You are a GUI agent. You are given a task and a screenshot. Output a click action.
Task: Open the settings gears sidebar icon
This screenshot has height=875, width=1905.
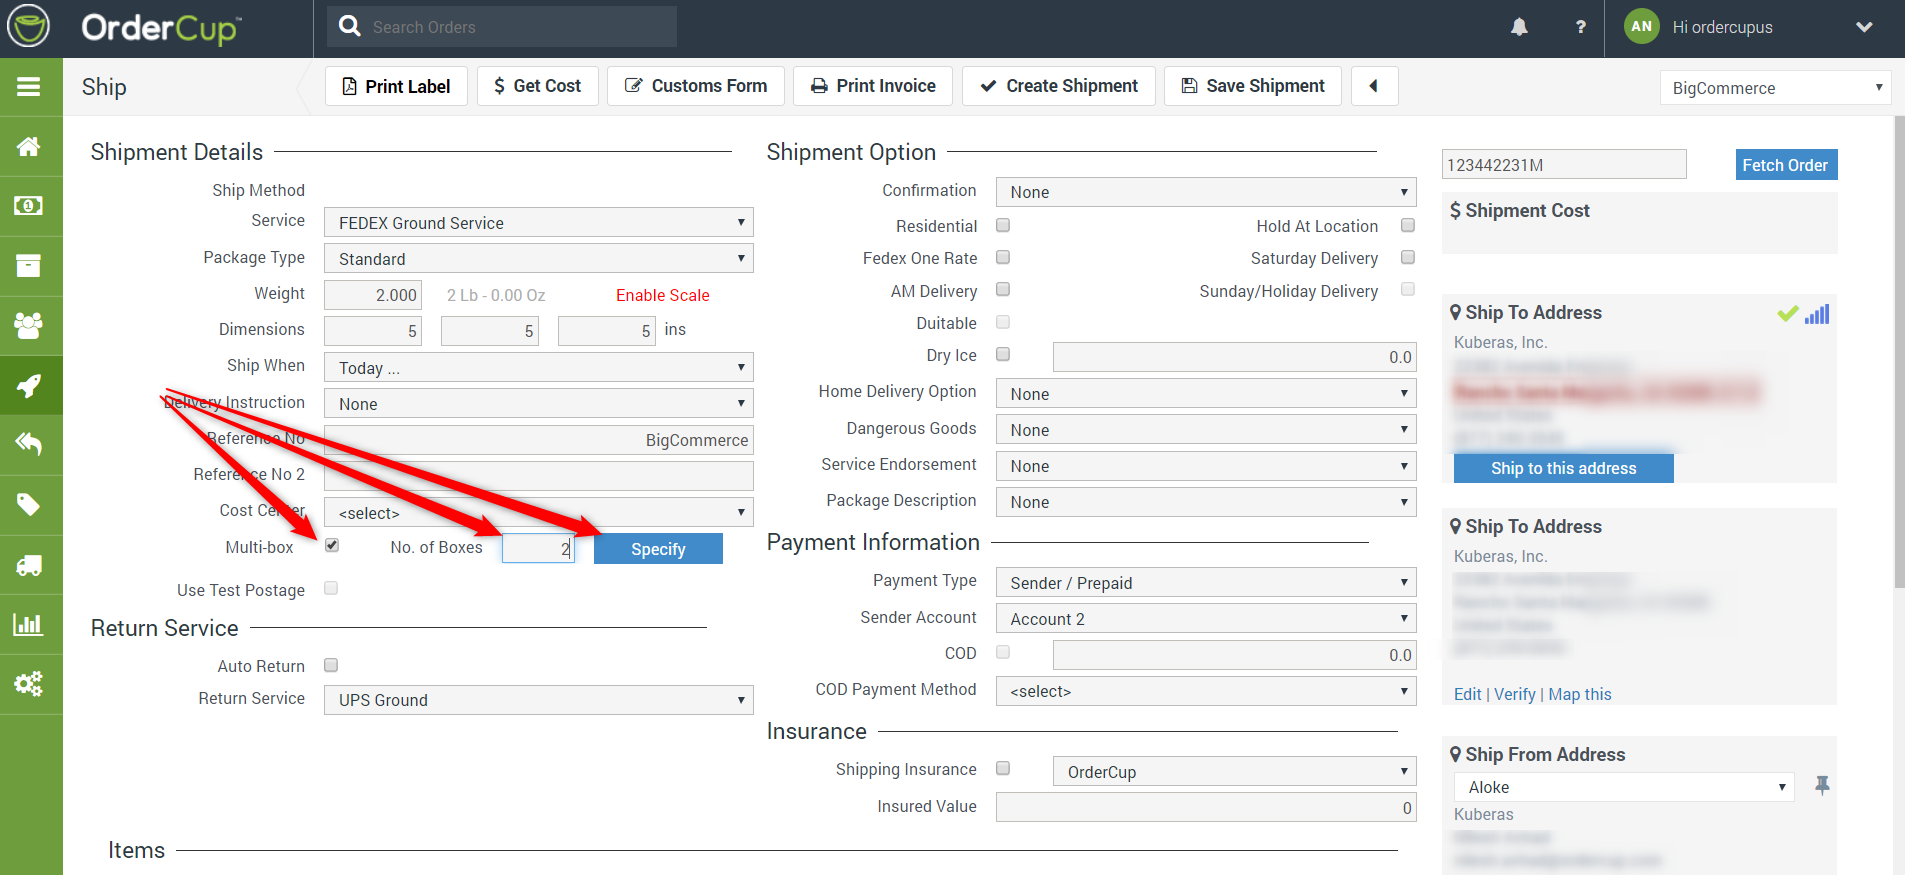point(29,684)
